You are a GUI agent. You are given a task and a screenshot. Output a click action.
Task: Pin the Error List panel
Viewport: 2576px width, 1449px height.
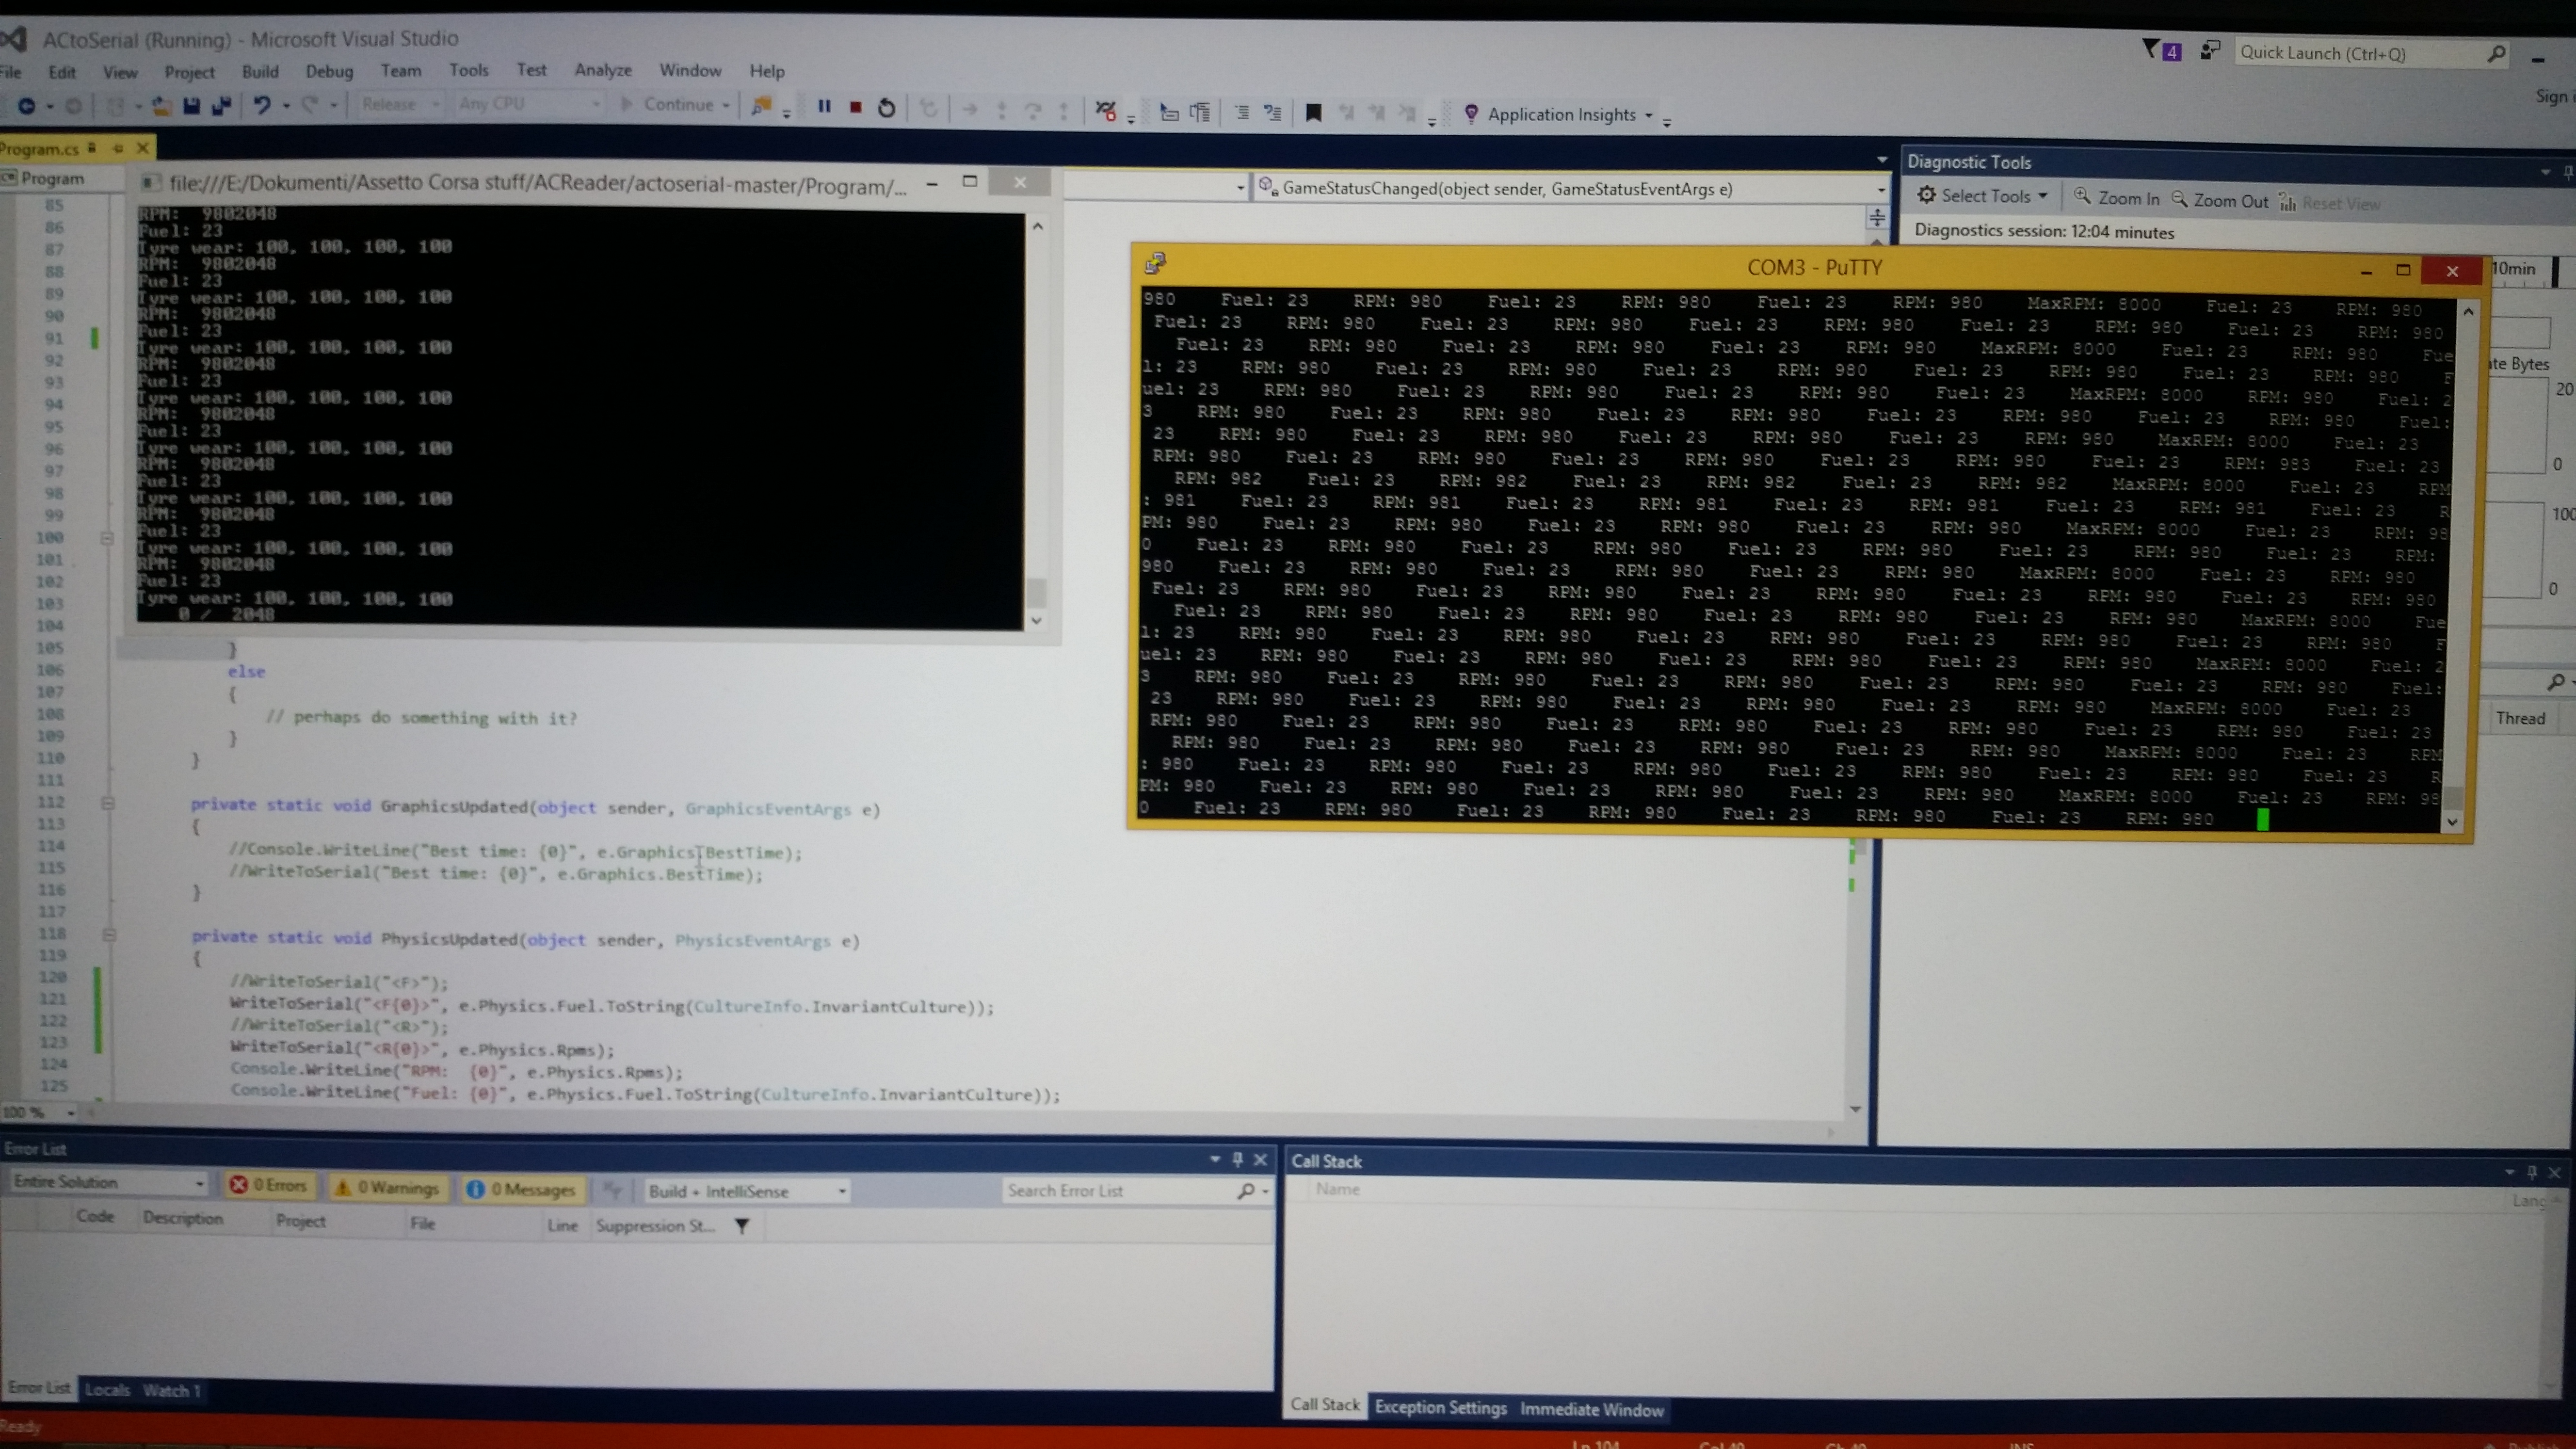[x=1237, y=1159]
